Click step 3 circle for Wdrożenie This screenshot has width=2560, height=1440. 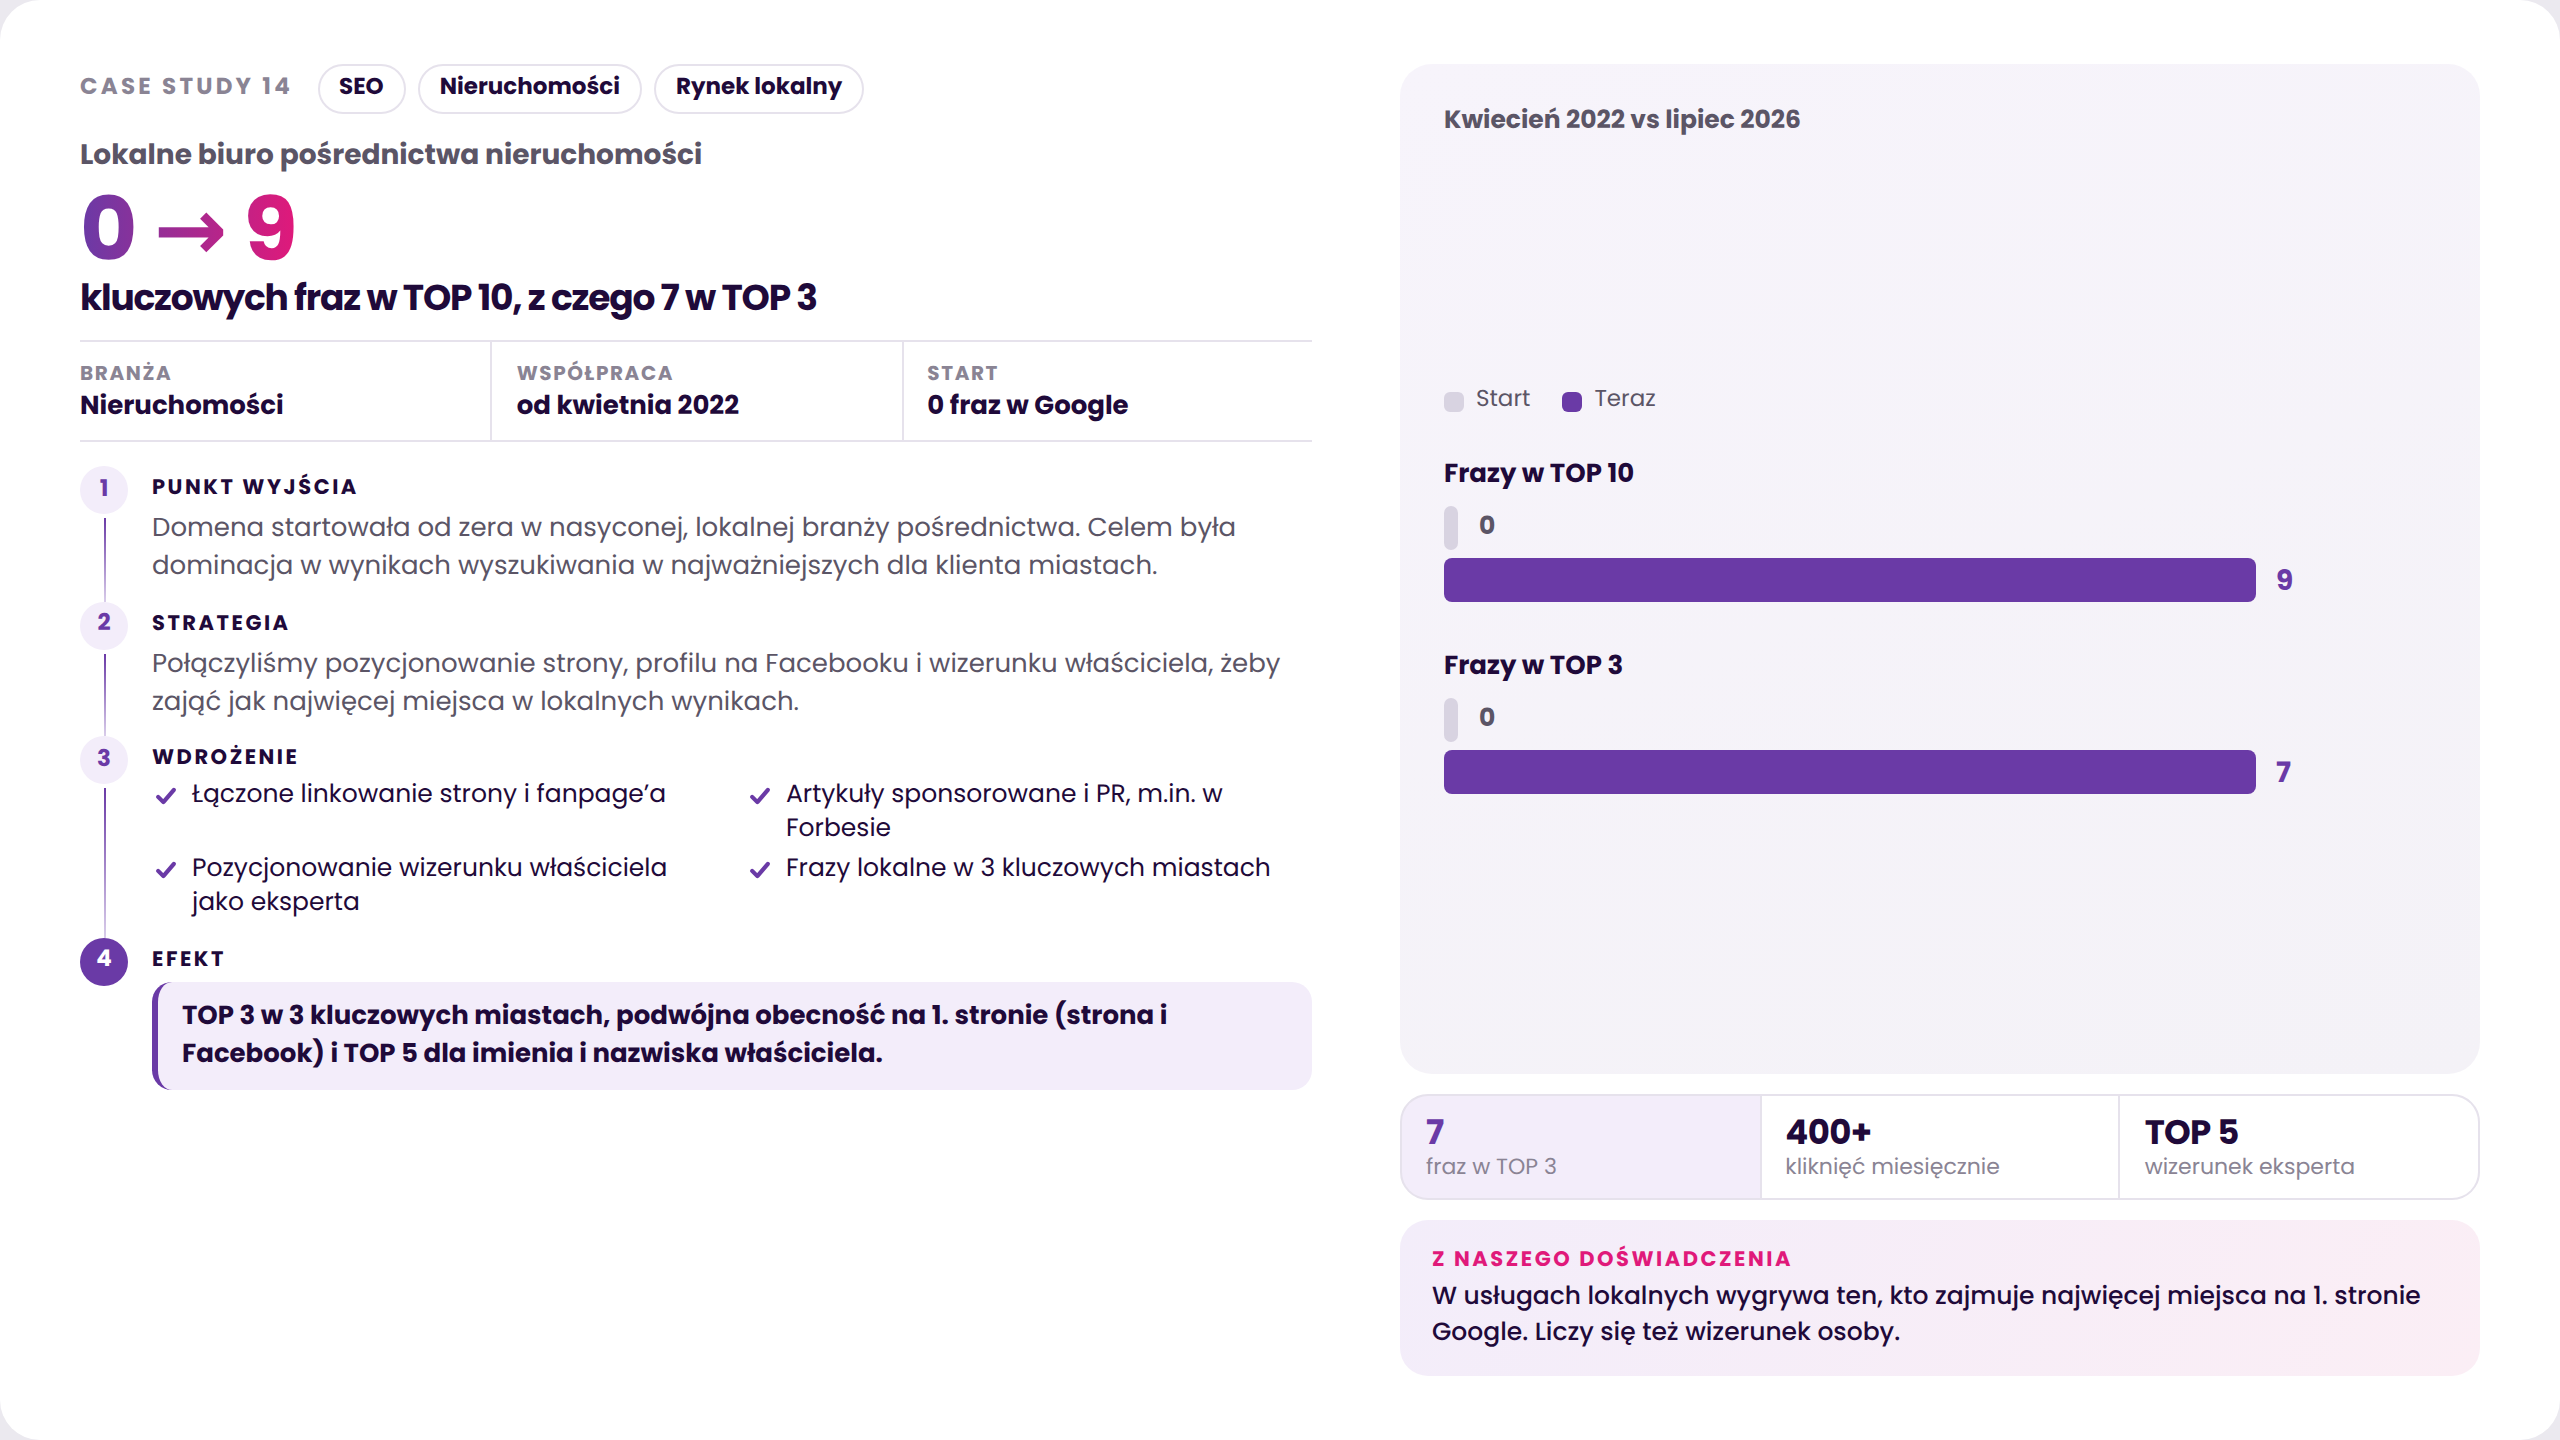click(x=104, y=759)
